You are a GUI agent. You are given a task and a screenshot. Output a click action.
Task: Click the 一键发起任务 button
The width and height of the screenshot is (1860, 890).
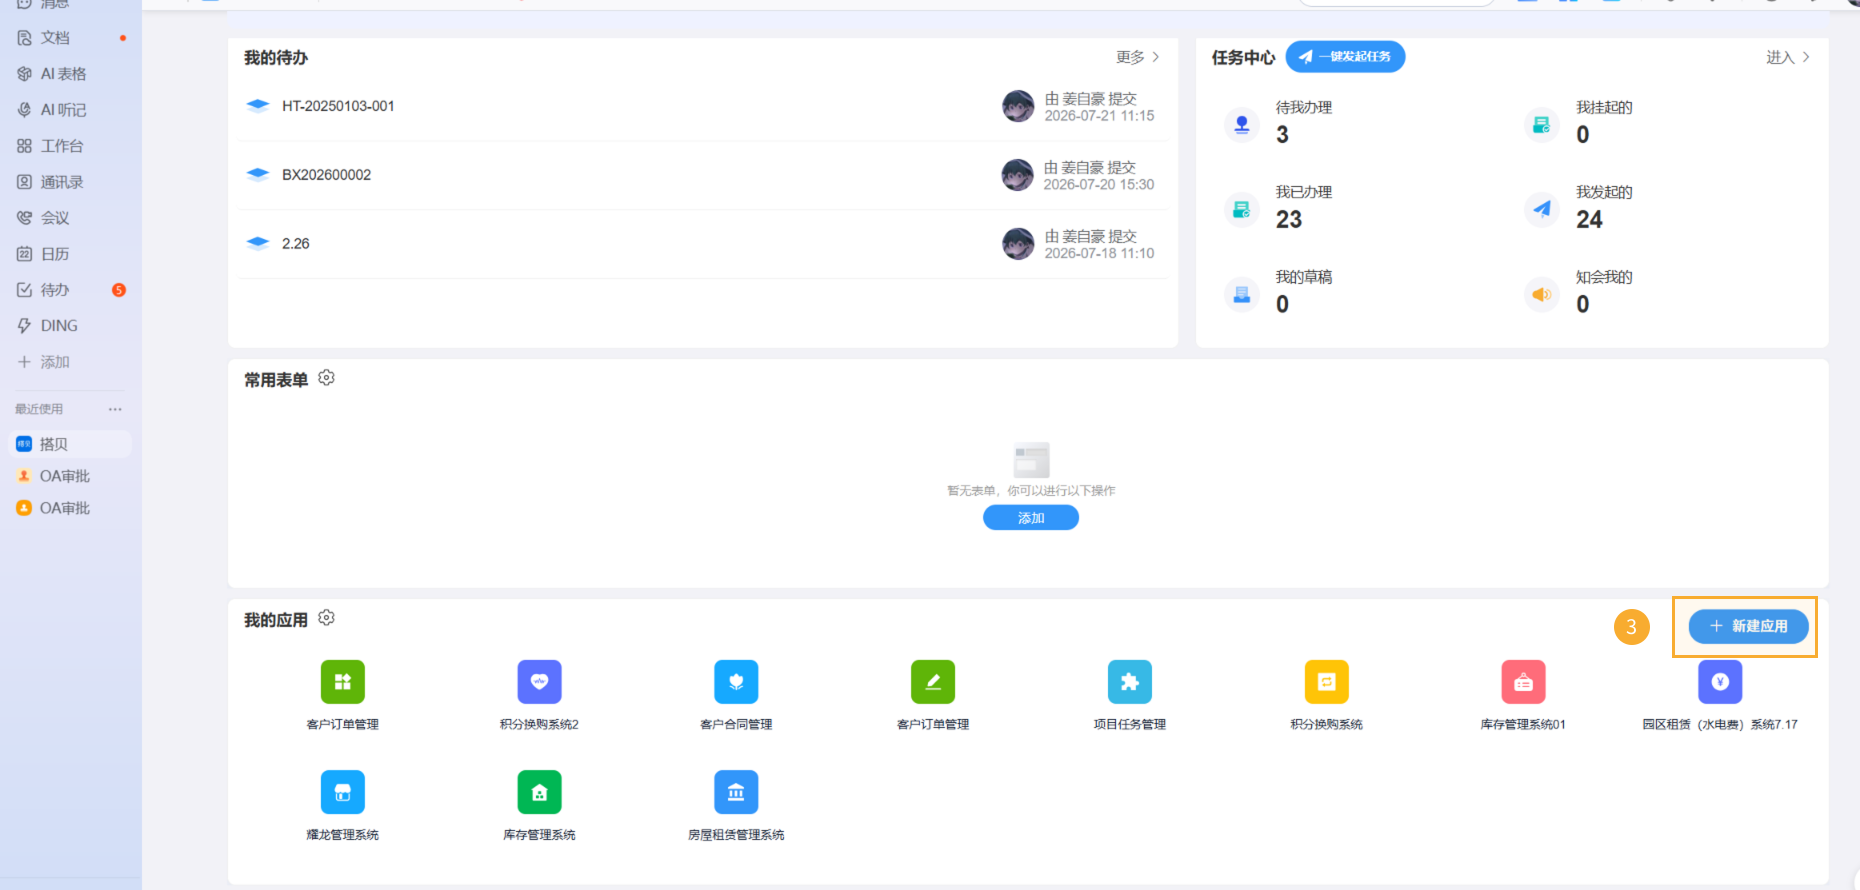click(x=1345, y=57)
